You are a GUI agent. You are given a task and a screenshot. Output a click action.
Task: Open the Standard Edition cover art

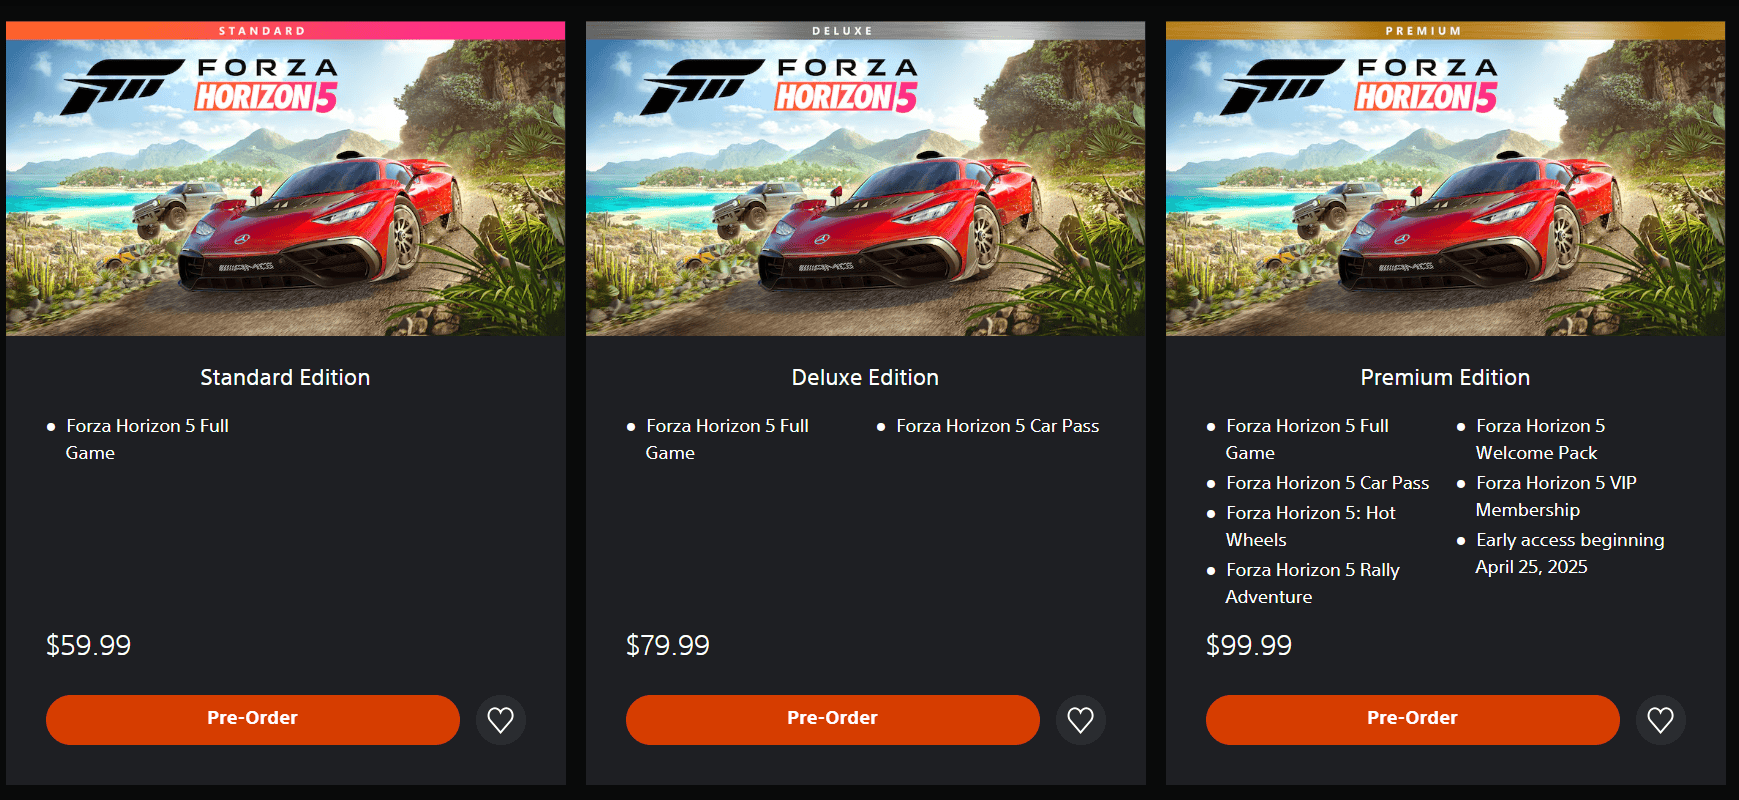[x=285, y=188]
